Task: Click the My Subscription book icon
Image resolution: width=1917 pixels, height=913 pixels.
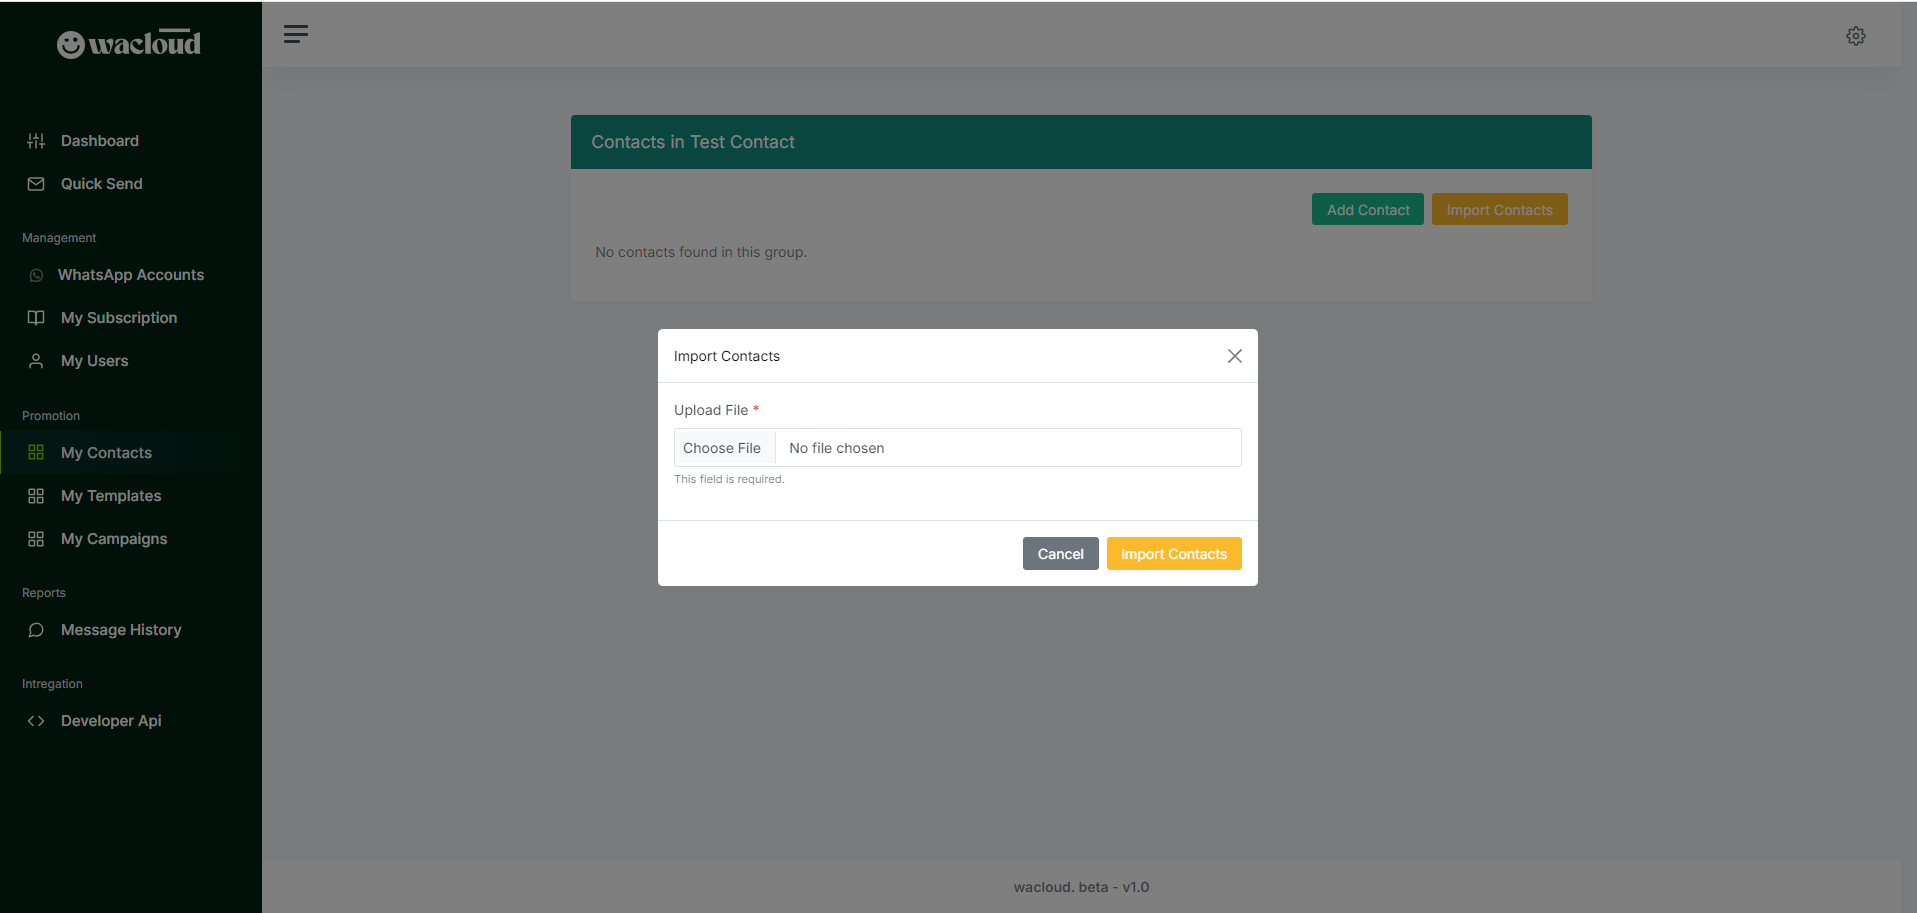Action: coord(36,318)
